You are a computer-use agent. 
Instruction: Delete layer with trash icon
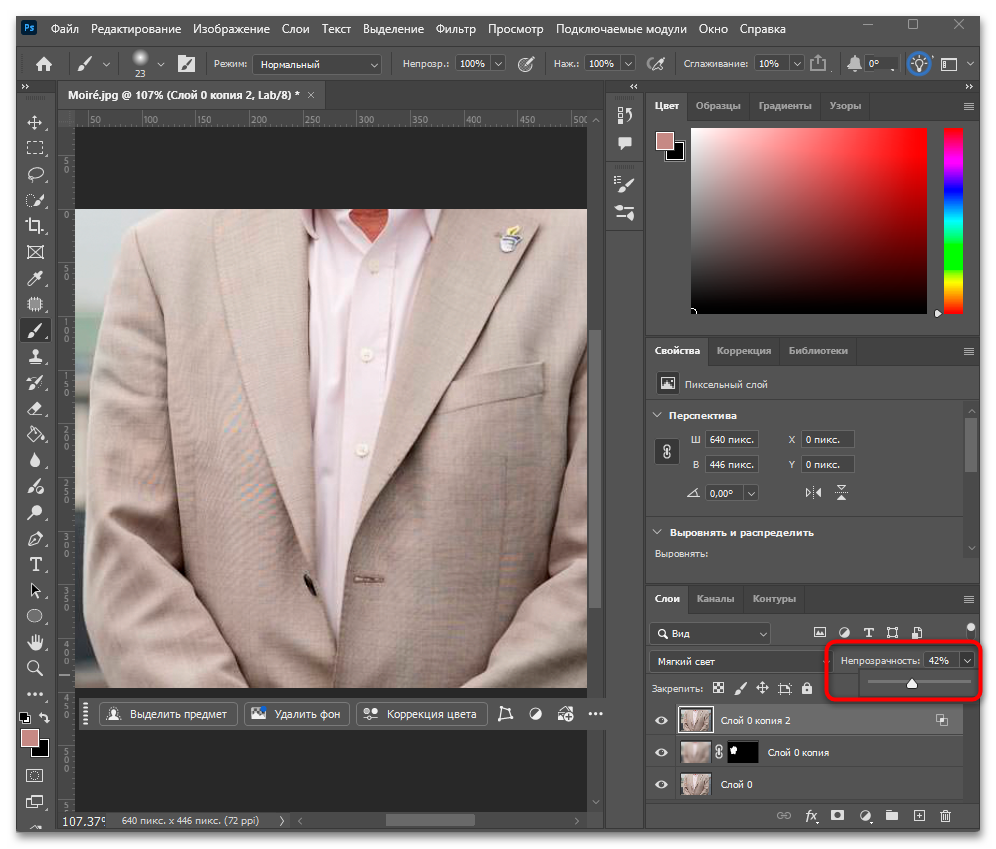(x=946, y=816)
